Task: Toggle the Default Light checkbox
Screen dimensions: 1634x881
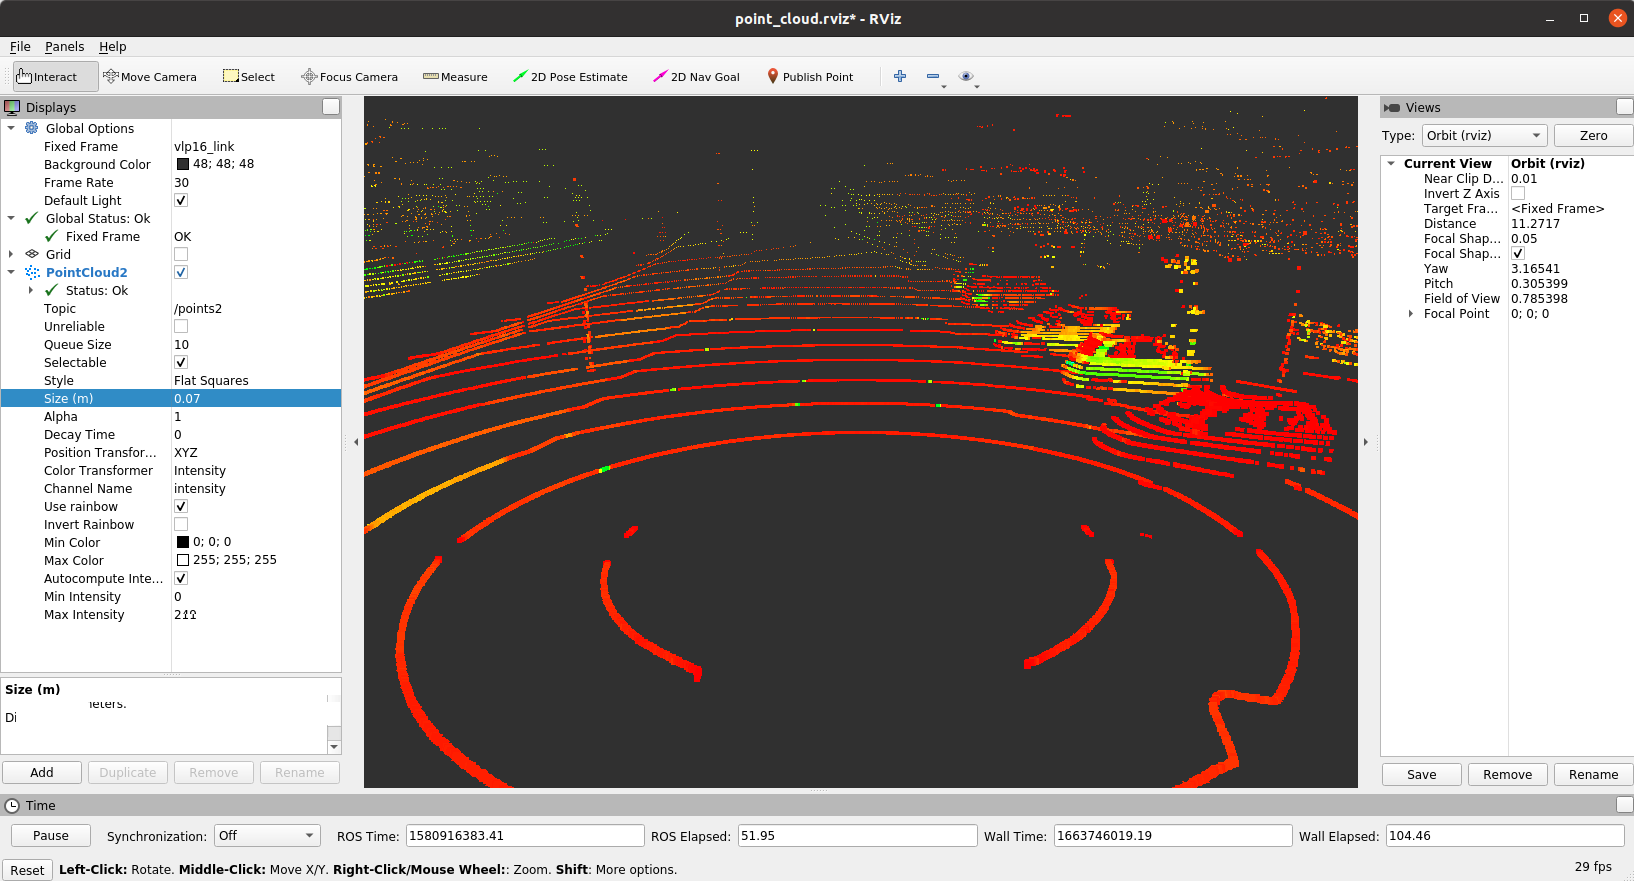Action: click(181, 200)
